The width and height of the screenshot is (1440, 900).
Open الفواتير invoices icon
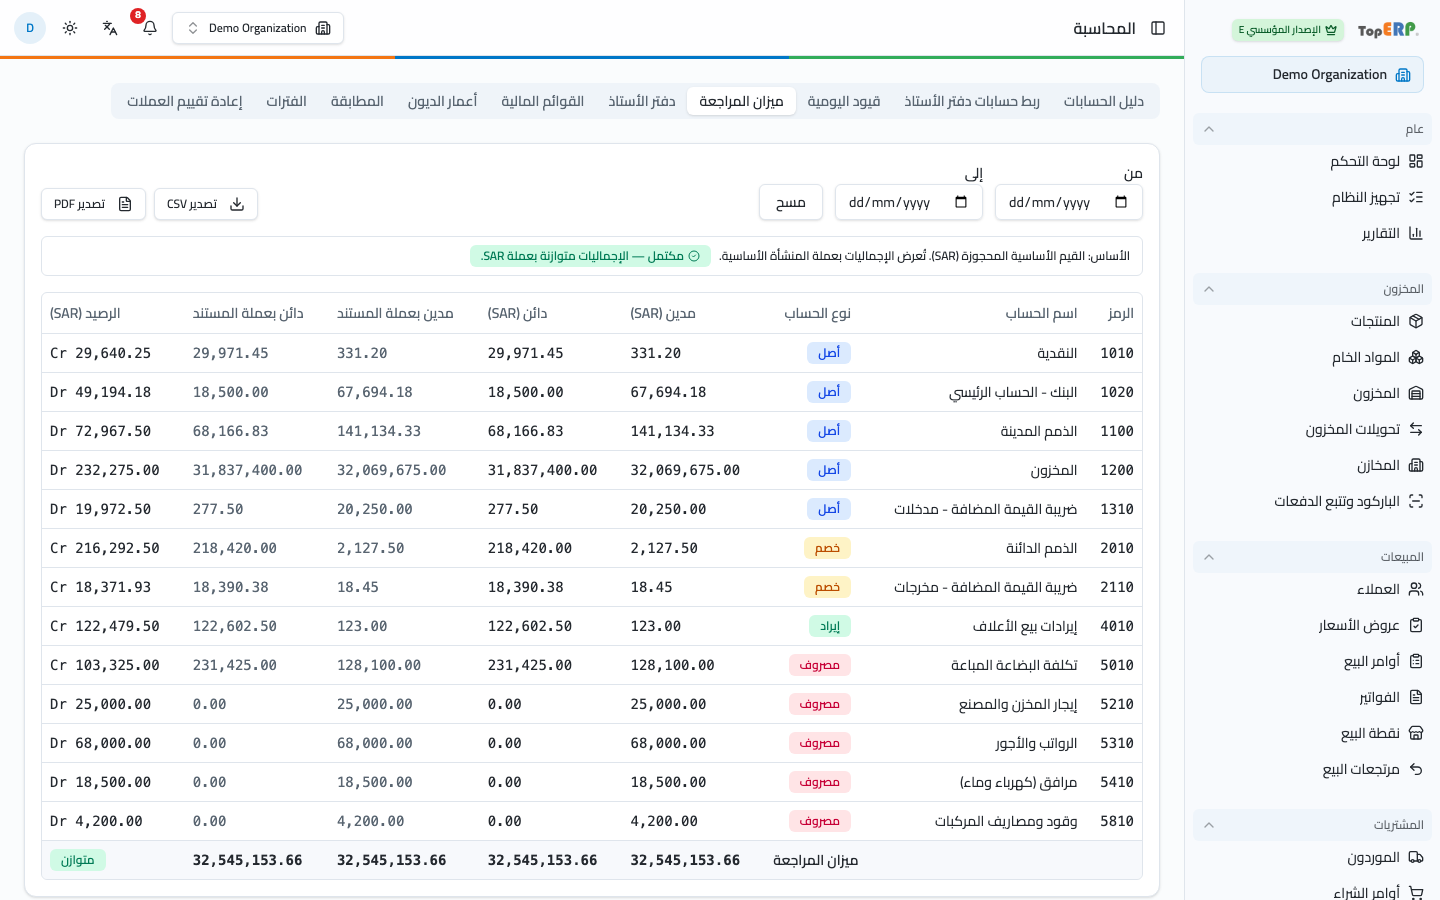click(1416, 697)
